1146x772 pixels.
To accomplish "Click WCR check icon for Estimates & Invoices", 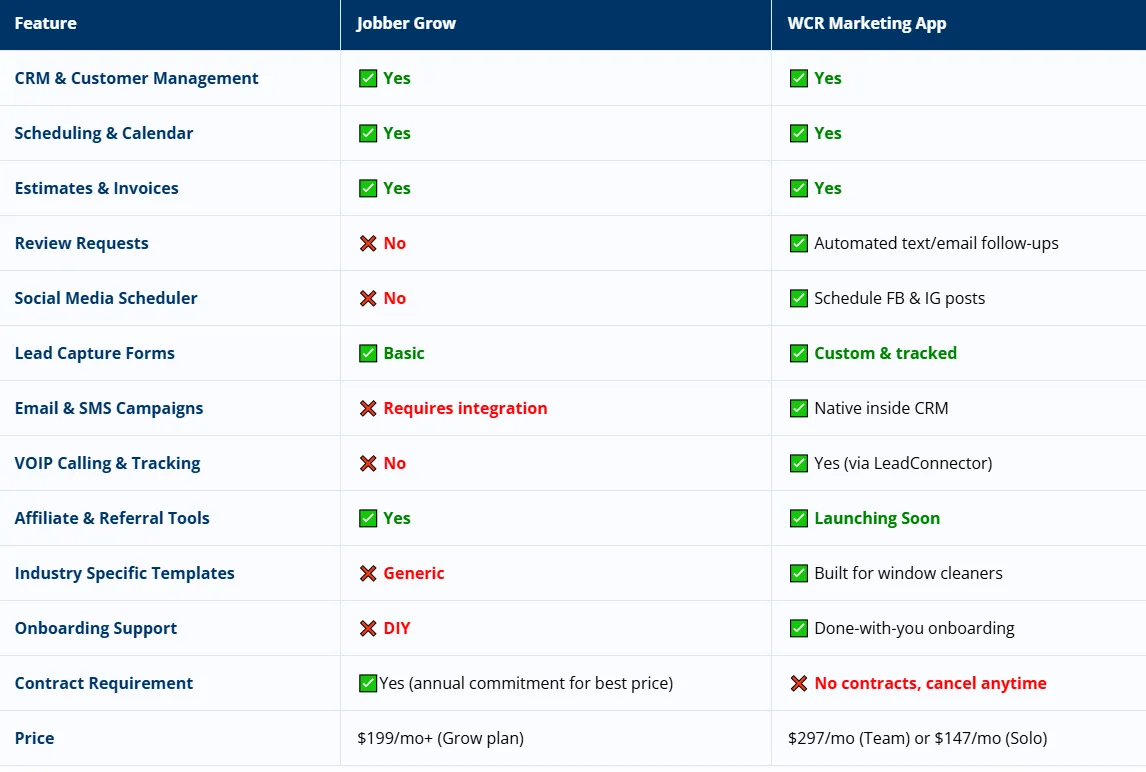I will (799, 188).
